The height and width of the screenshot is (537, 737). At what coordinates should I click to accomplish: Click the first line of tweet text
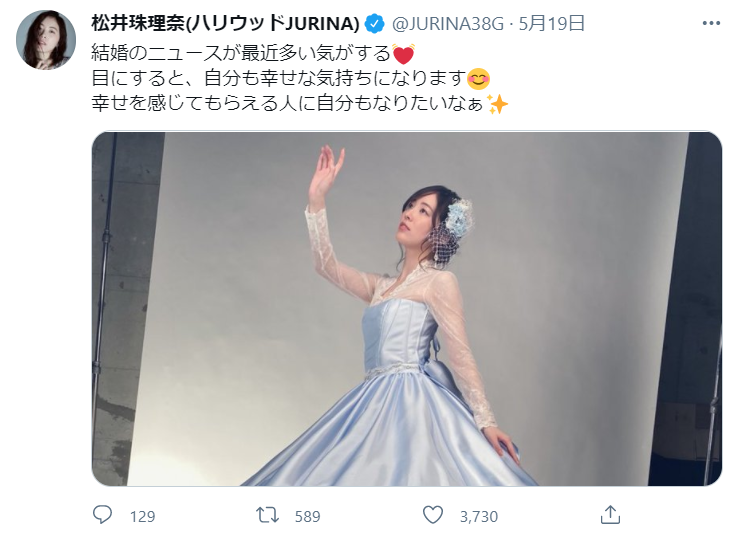253,54
